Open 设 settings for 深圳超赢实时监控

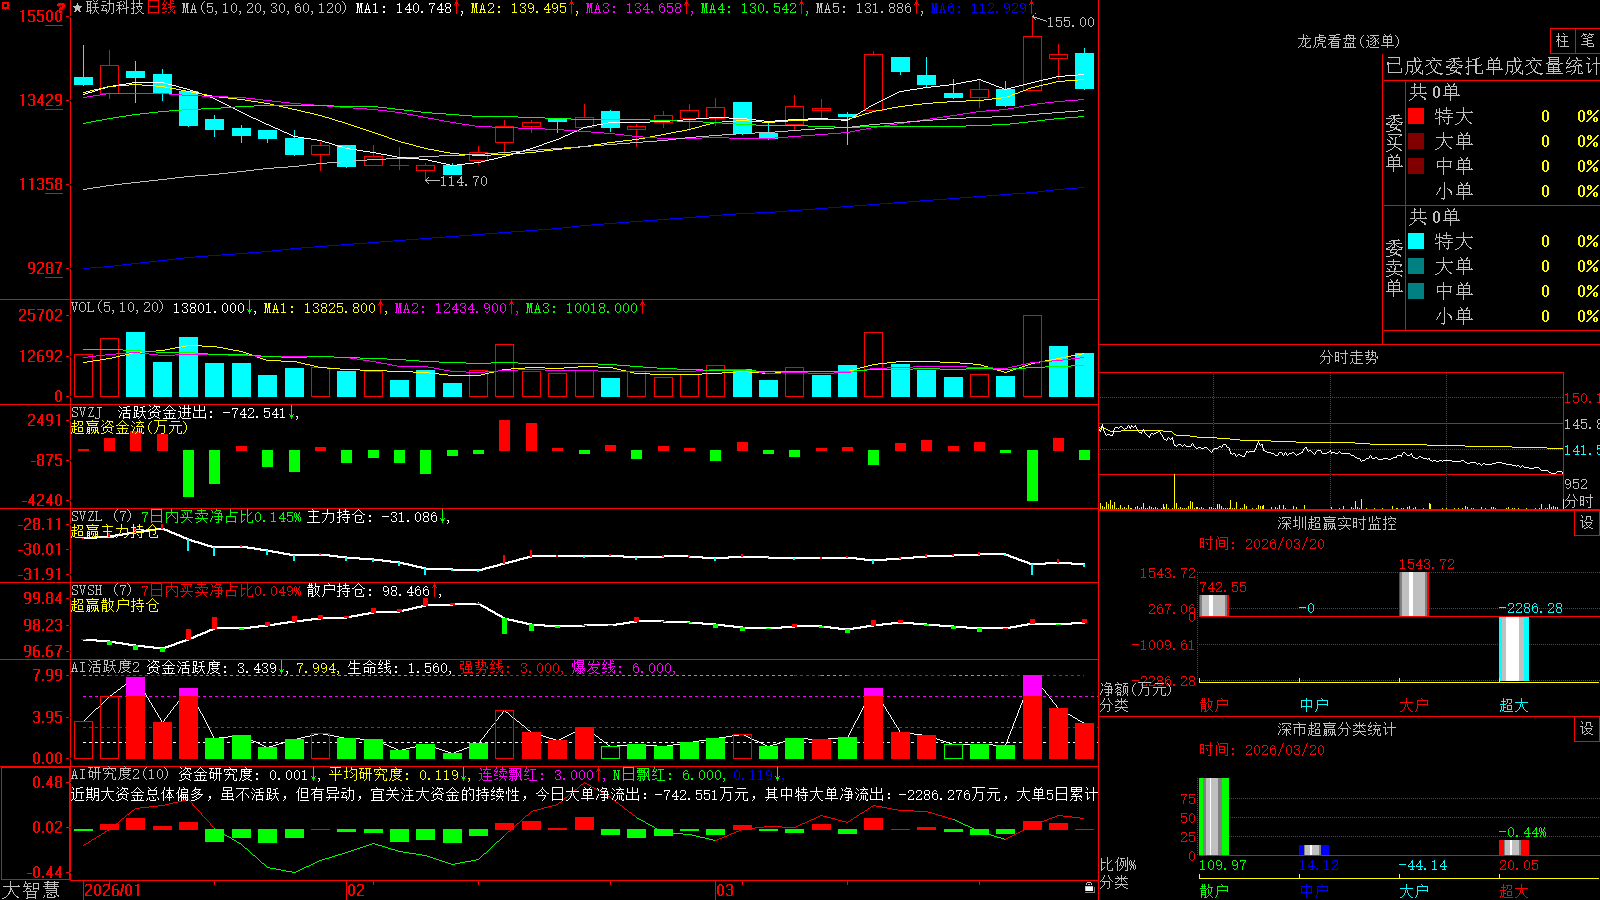[x=1587, y=523]
